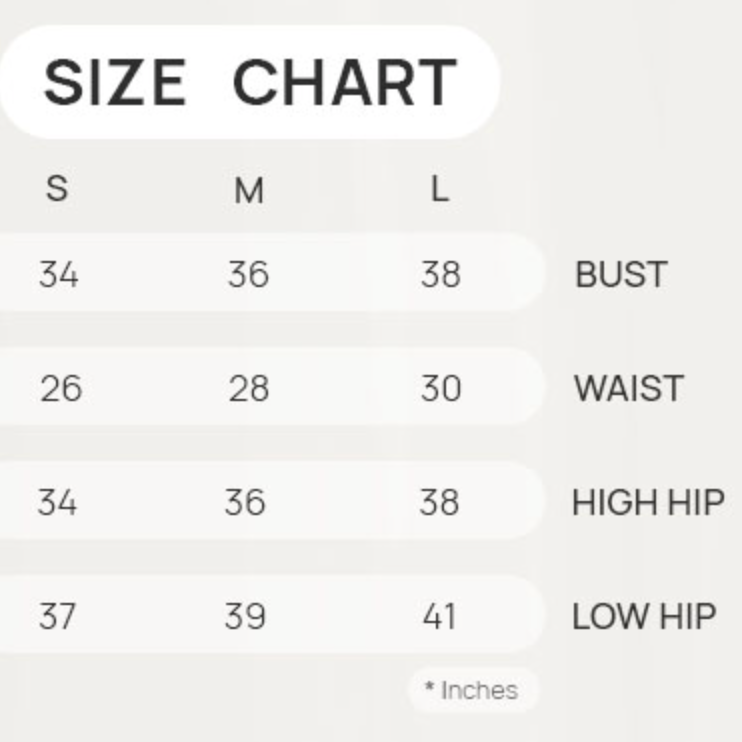Click bust value 38 for size L
Screen dimensions: 742x742
pos(440,274)
